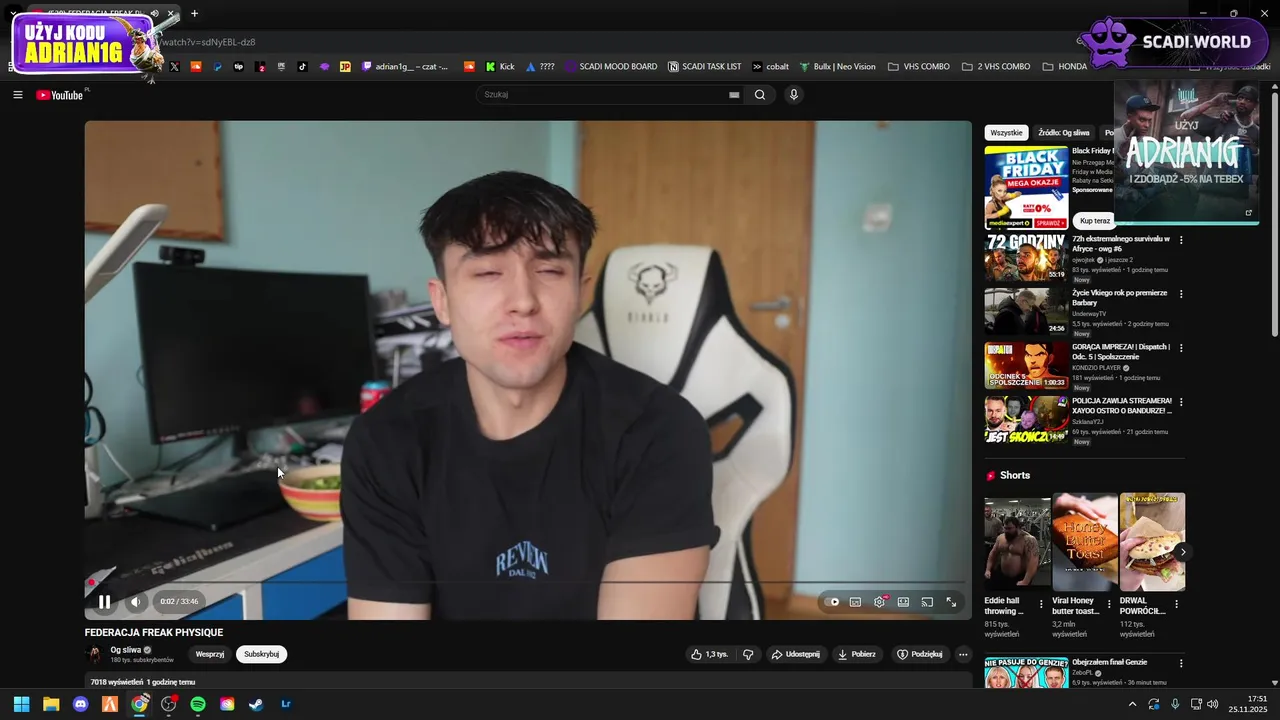Enter fullscreen mode

point(951,602)
